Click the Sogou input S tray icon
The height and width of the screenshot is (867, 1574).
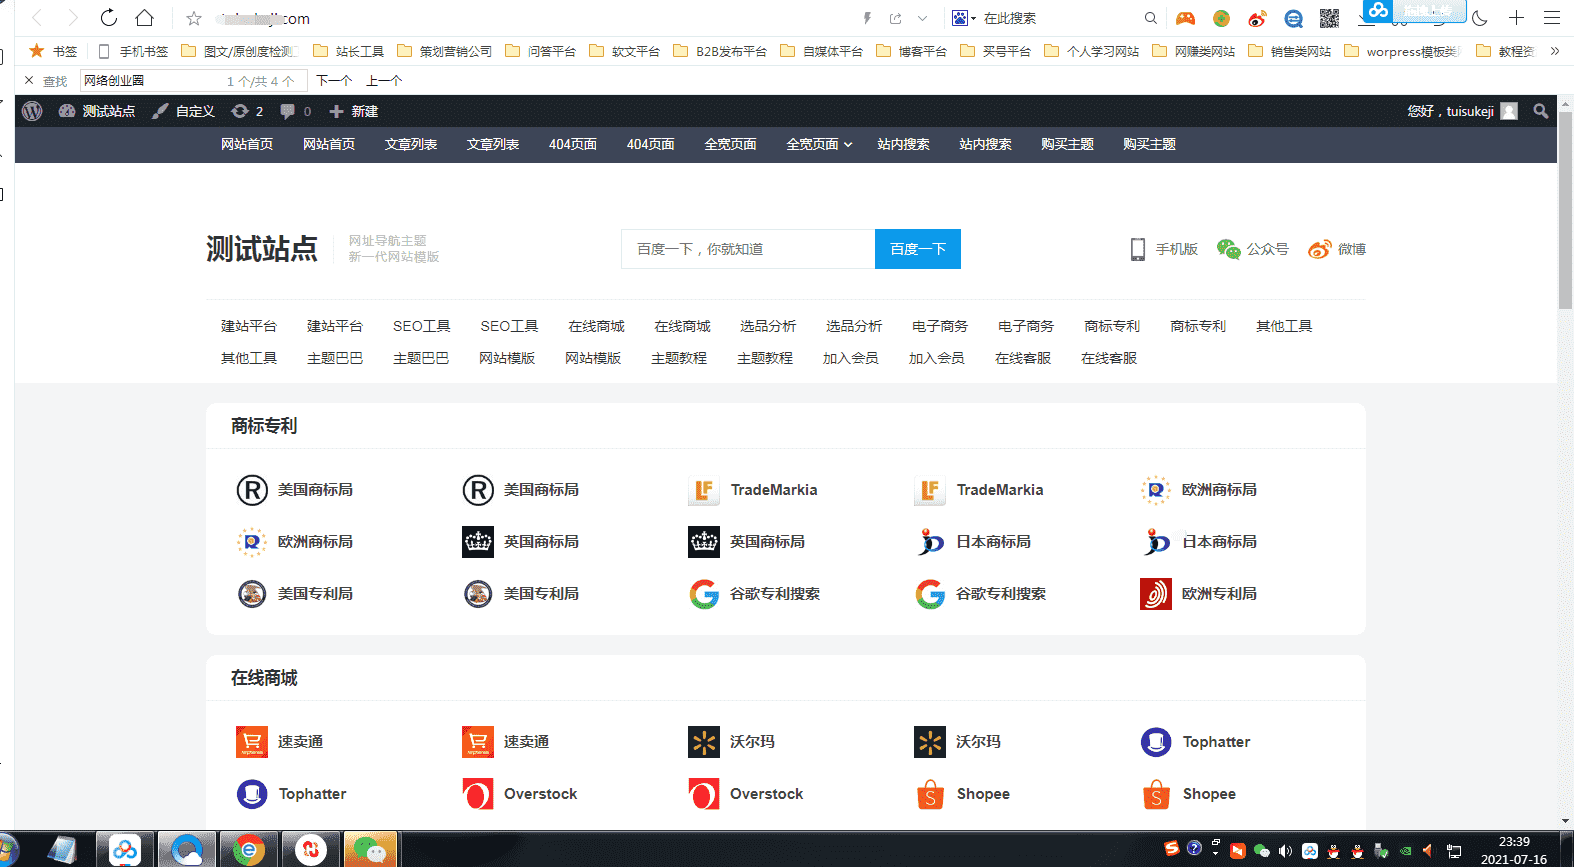pyautogui.click(x=1172, y=849)
